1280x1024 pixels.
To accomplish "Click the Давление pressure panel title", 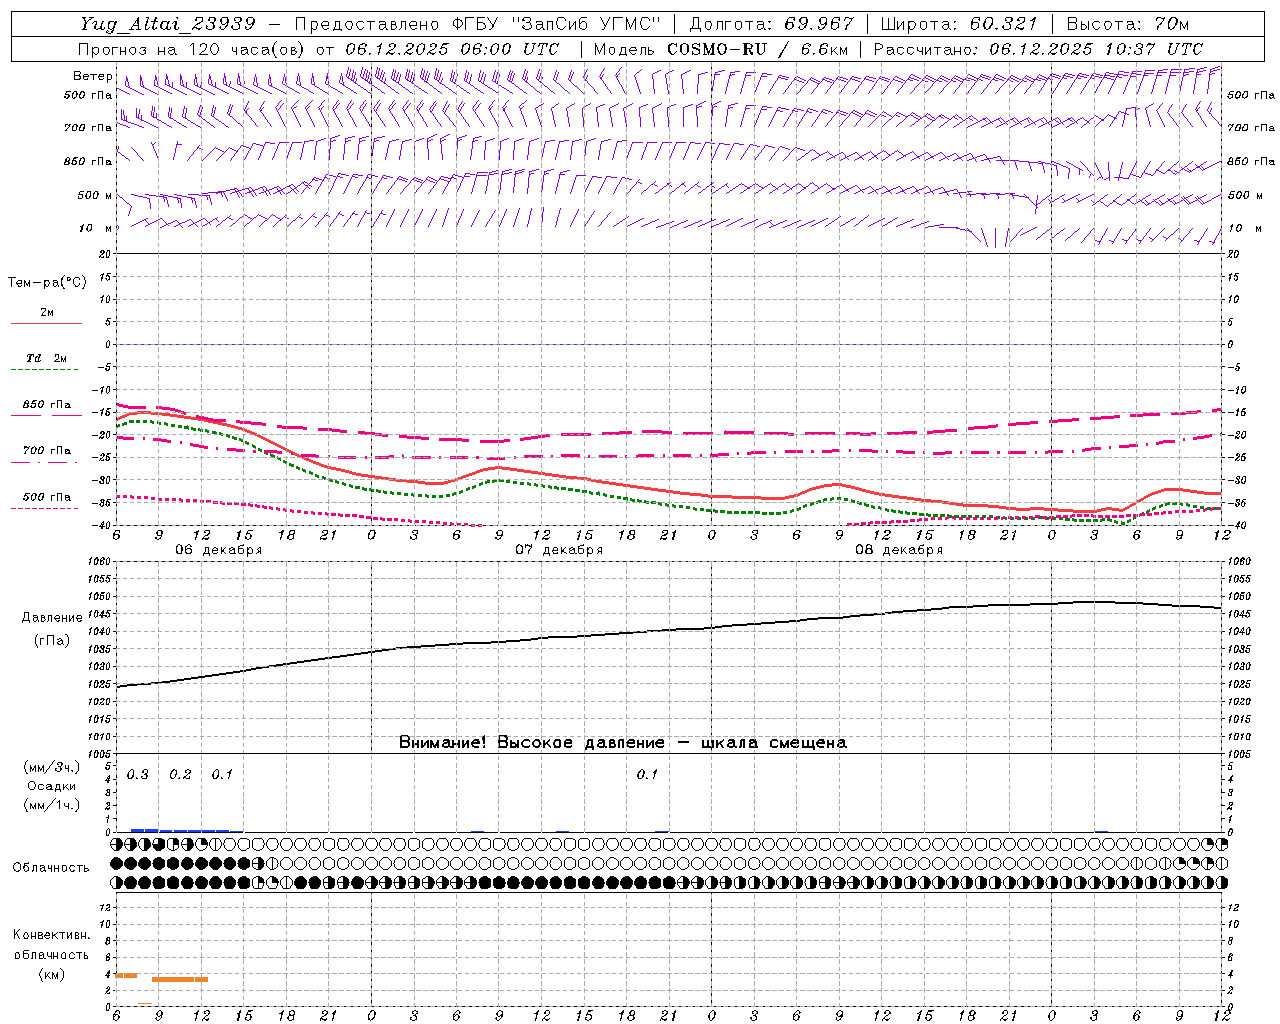I will point(52,618).
